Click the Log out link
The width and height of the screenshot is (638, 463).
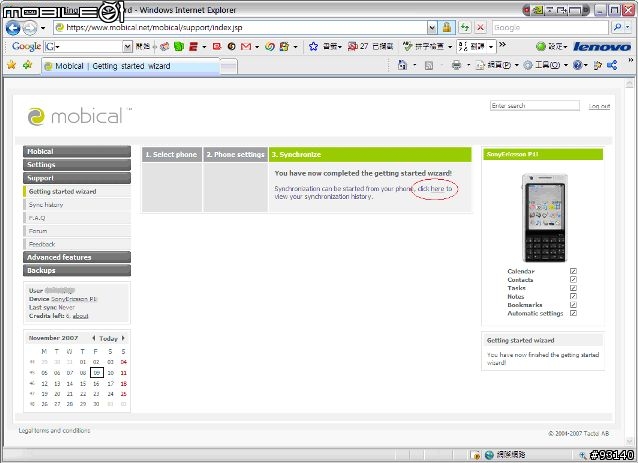pos(599,106)
